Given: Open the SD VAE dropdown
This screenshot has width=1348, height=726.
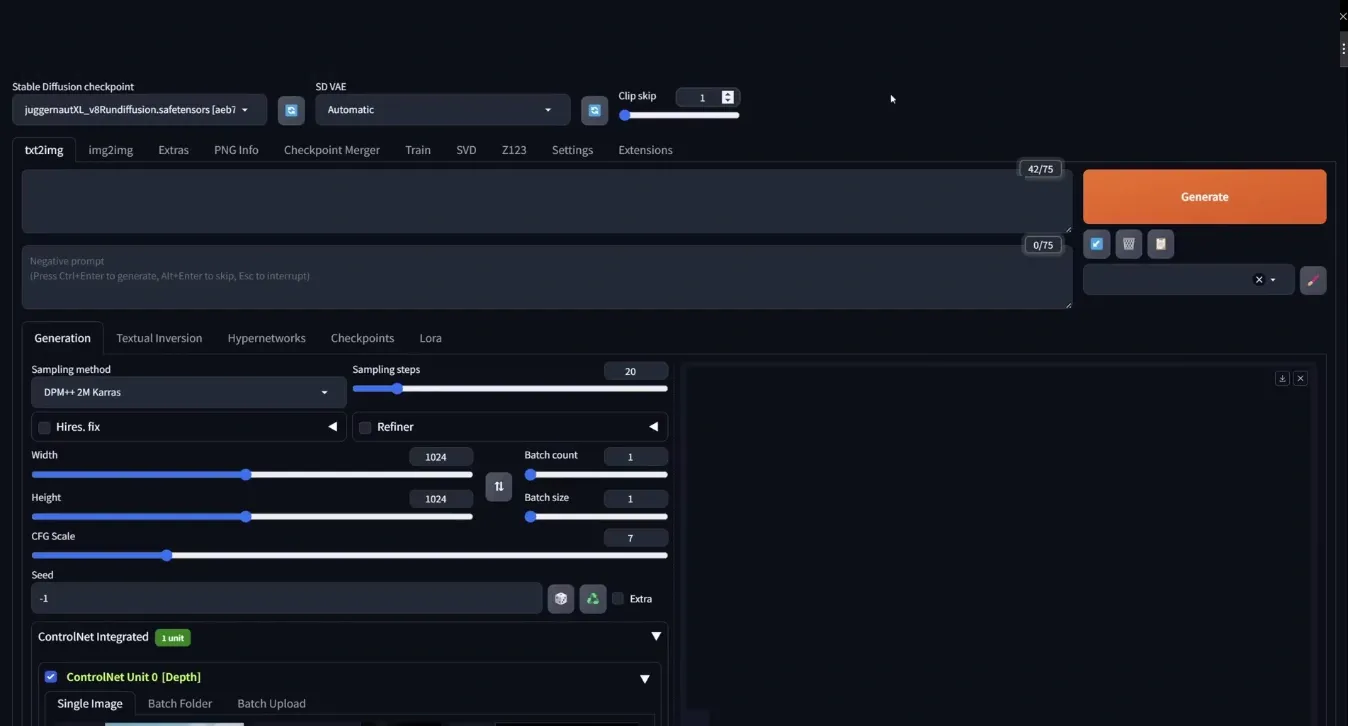Looking at the screenshot, I should [x=442, y=110].
